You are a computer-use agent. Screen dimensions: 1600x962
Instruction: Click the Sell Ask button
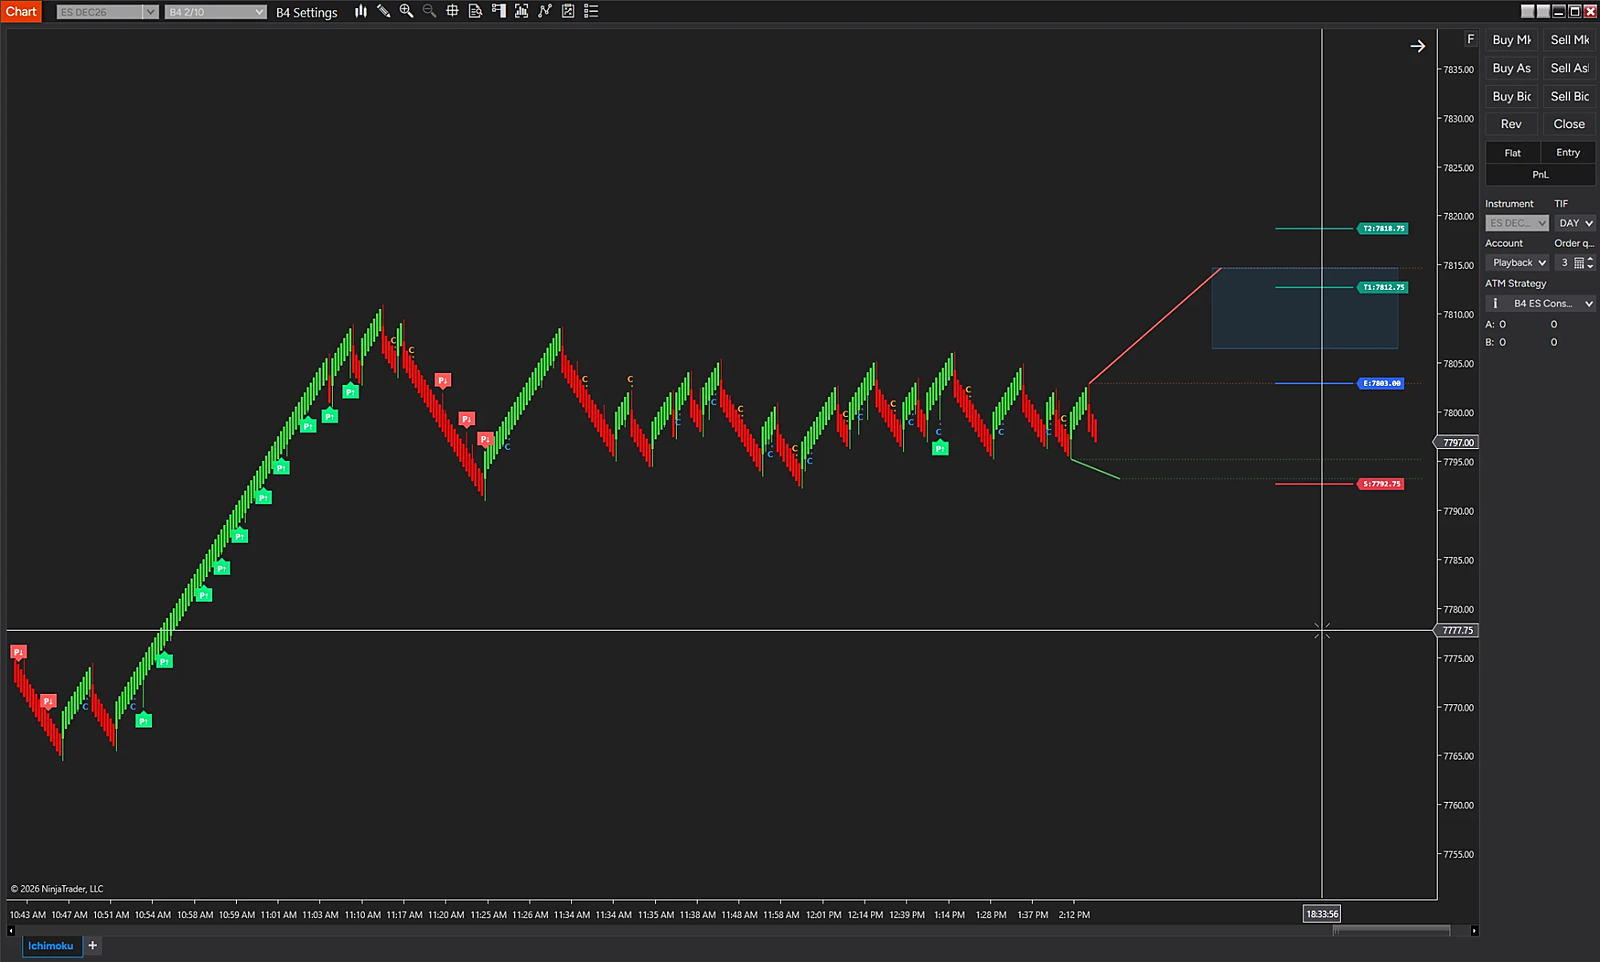pos(1569,68)
